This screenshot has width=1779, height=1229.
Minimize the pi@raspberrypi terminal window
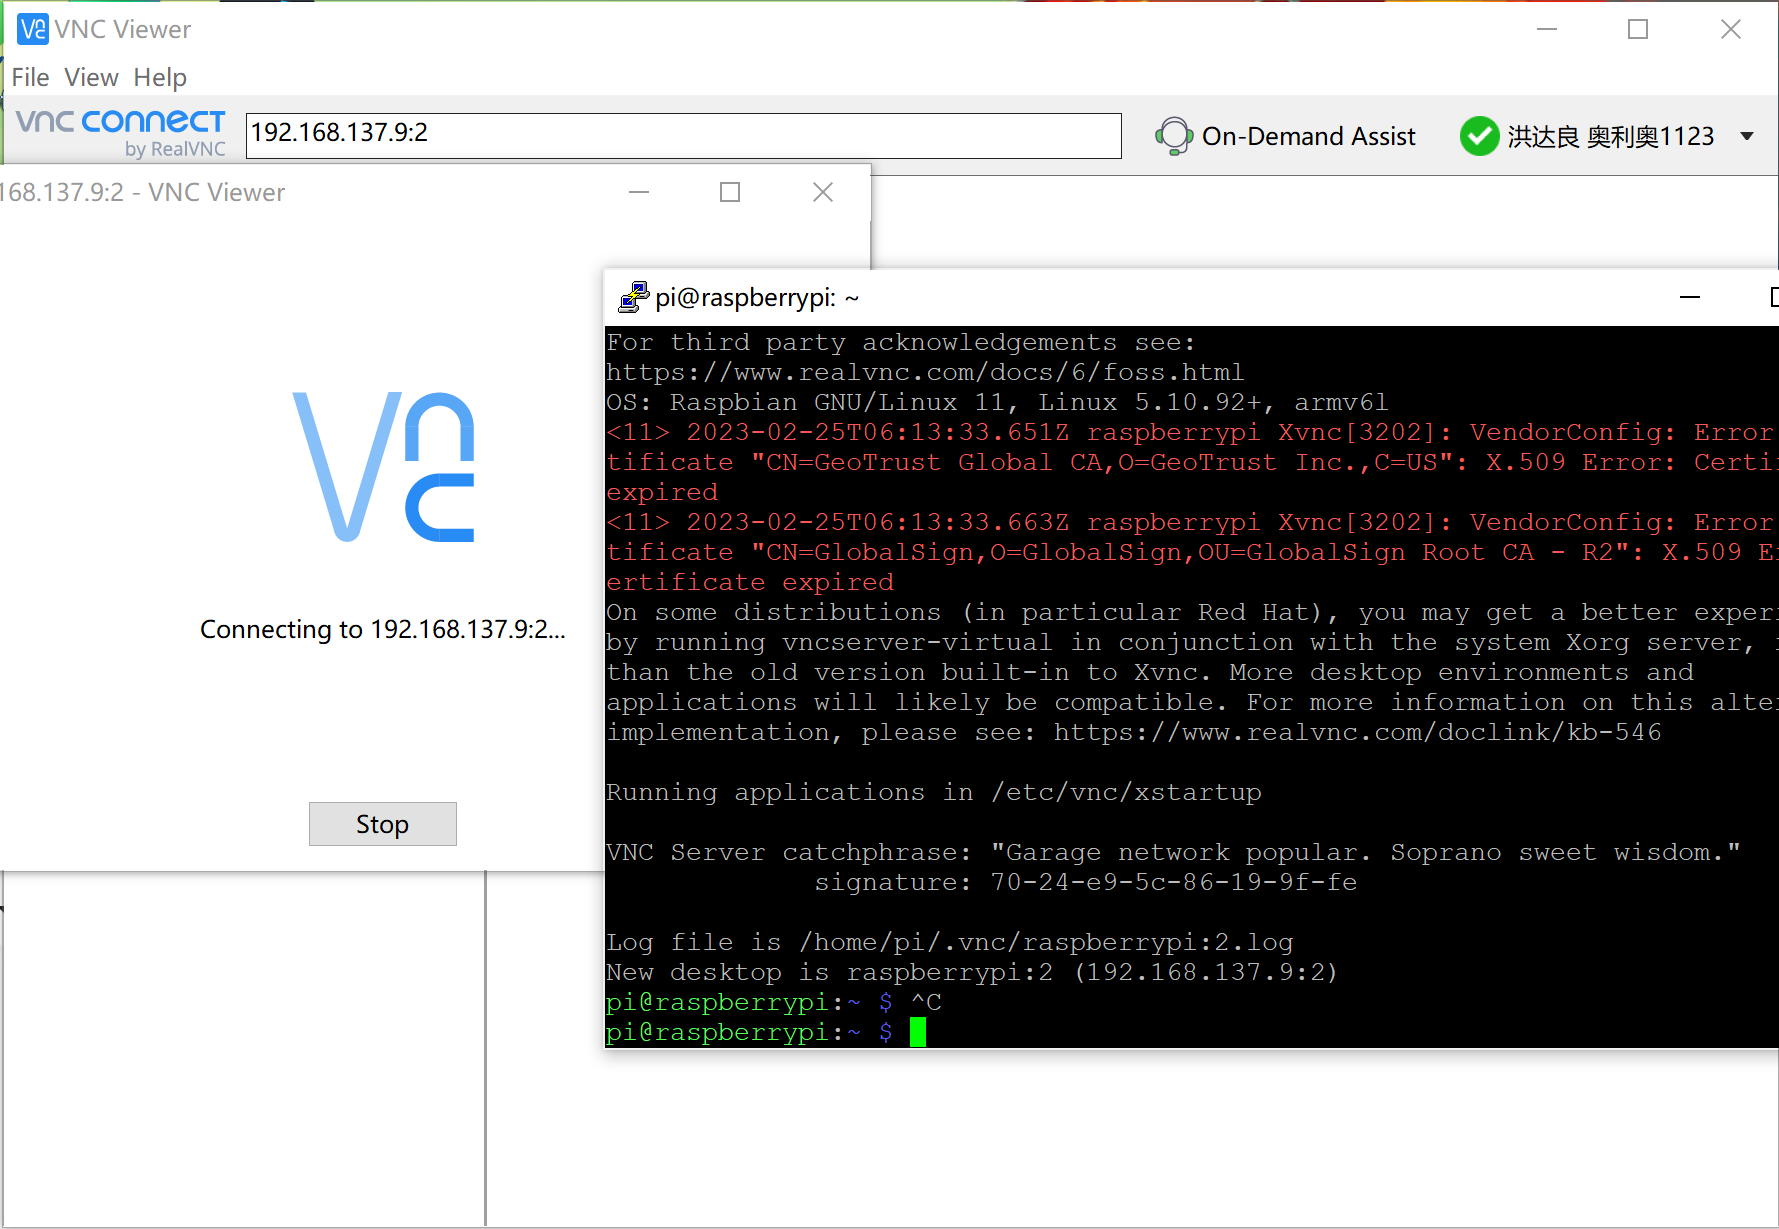click(x=1689, y=297)
